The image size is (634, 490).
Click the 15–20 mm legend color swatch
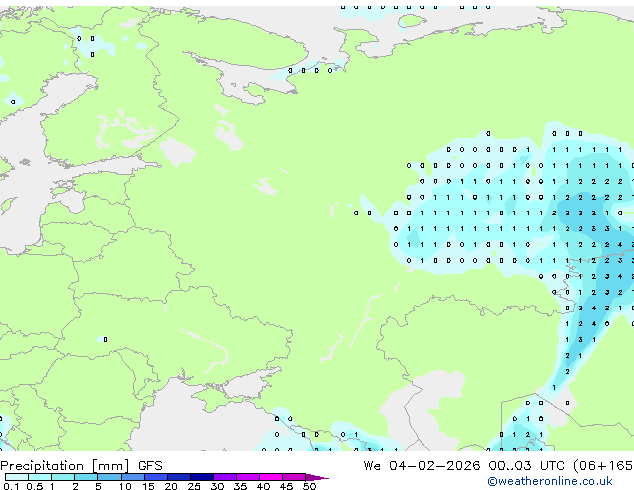click(x=156, y=477)
